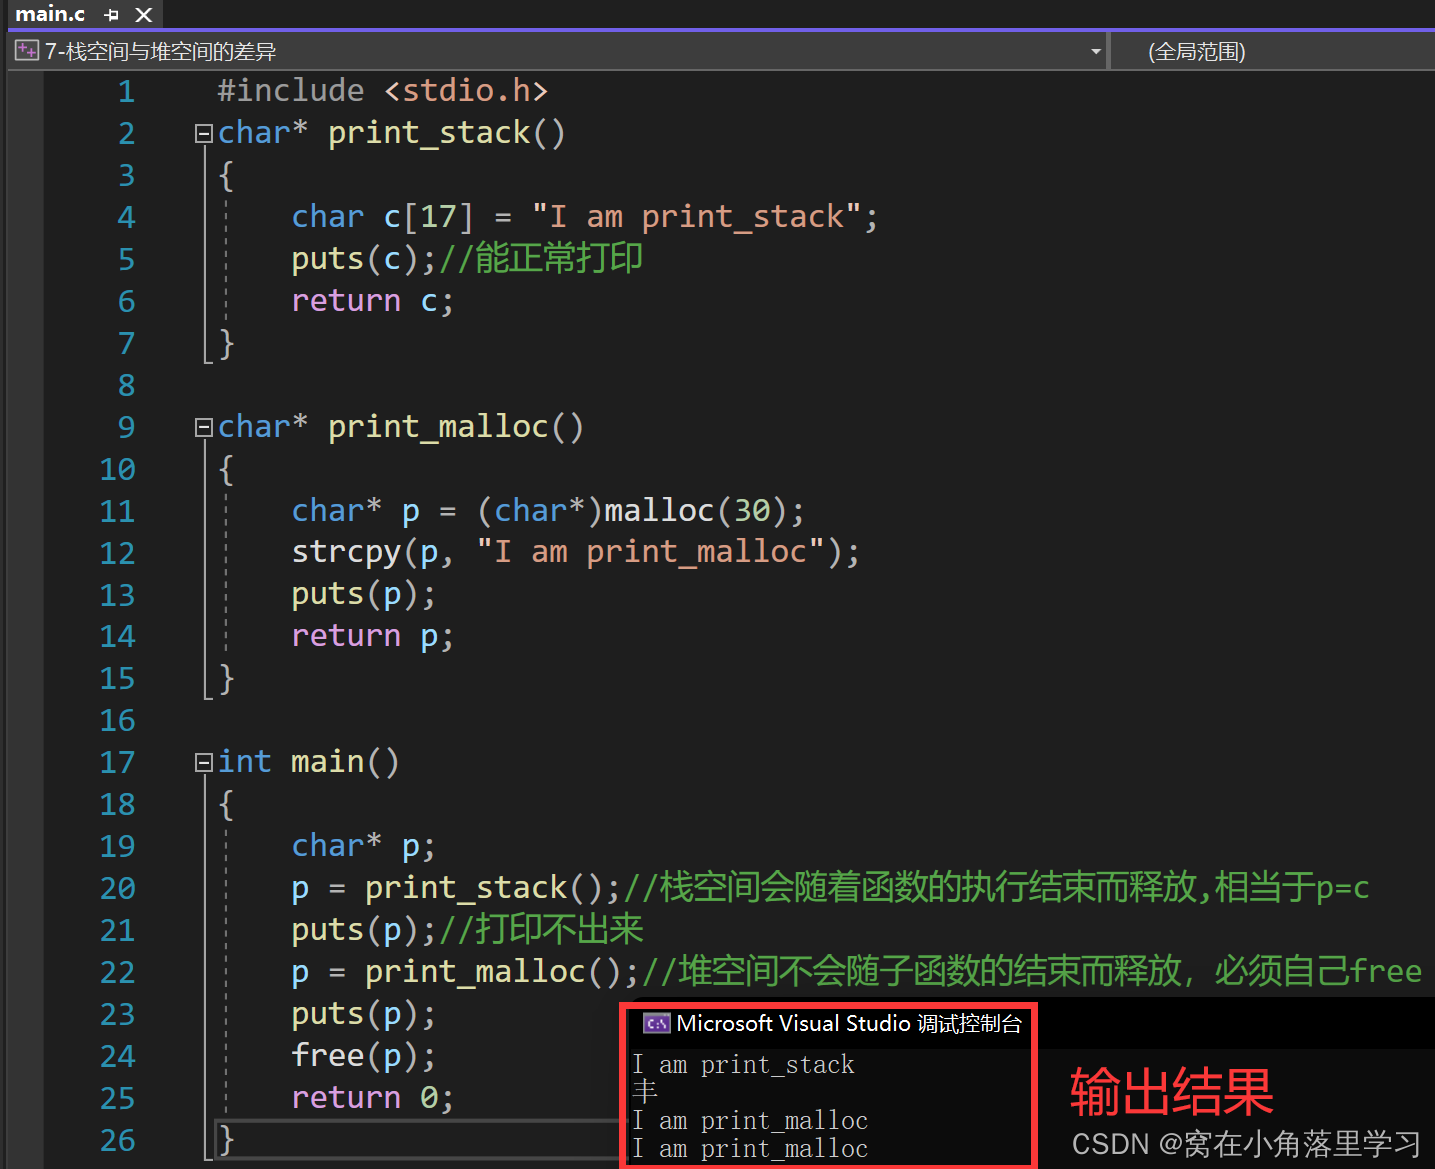The width and height of the screenshot is (1435, 1169).
Task: Click line number 20
Action: pos(117,889)
